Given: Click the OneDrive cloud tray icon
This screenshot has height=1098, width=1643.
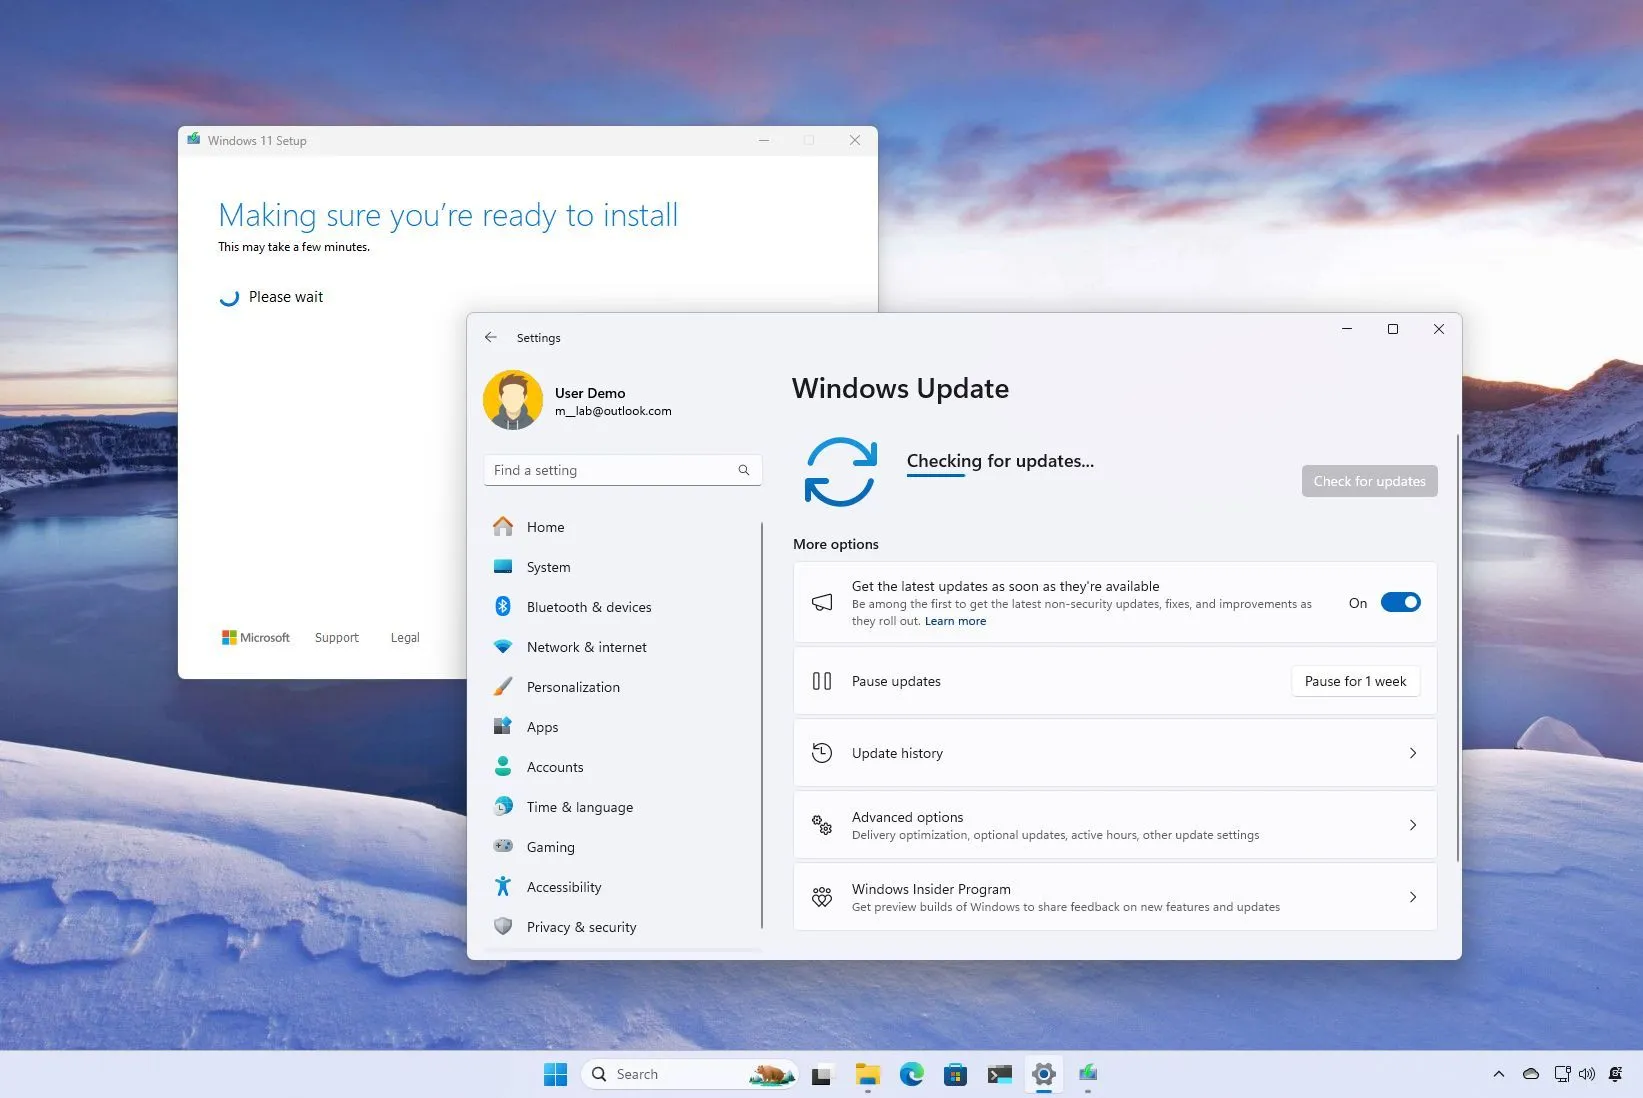Looking at the screenshot, I should pos(1531,1074).
